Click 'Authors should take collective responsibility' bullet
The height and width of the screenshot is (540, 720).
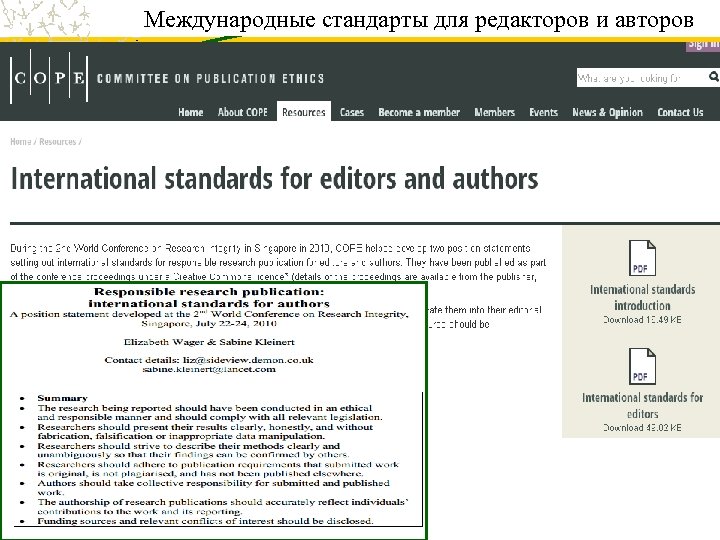tap(214, 488)
